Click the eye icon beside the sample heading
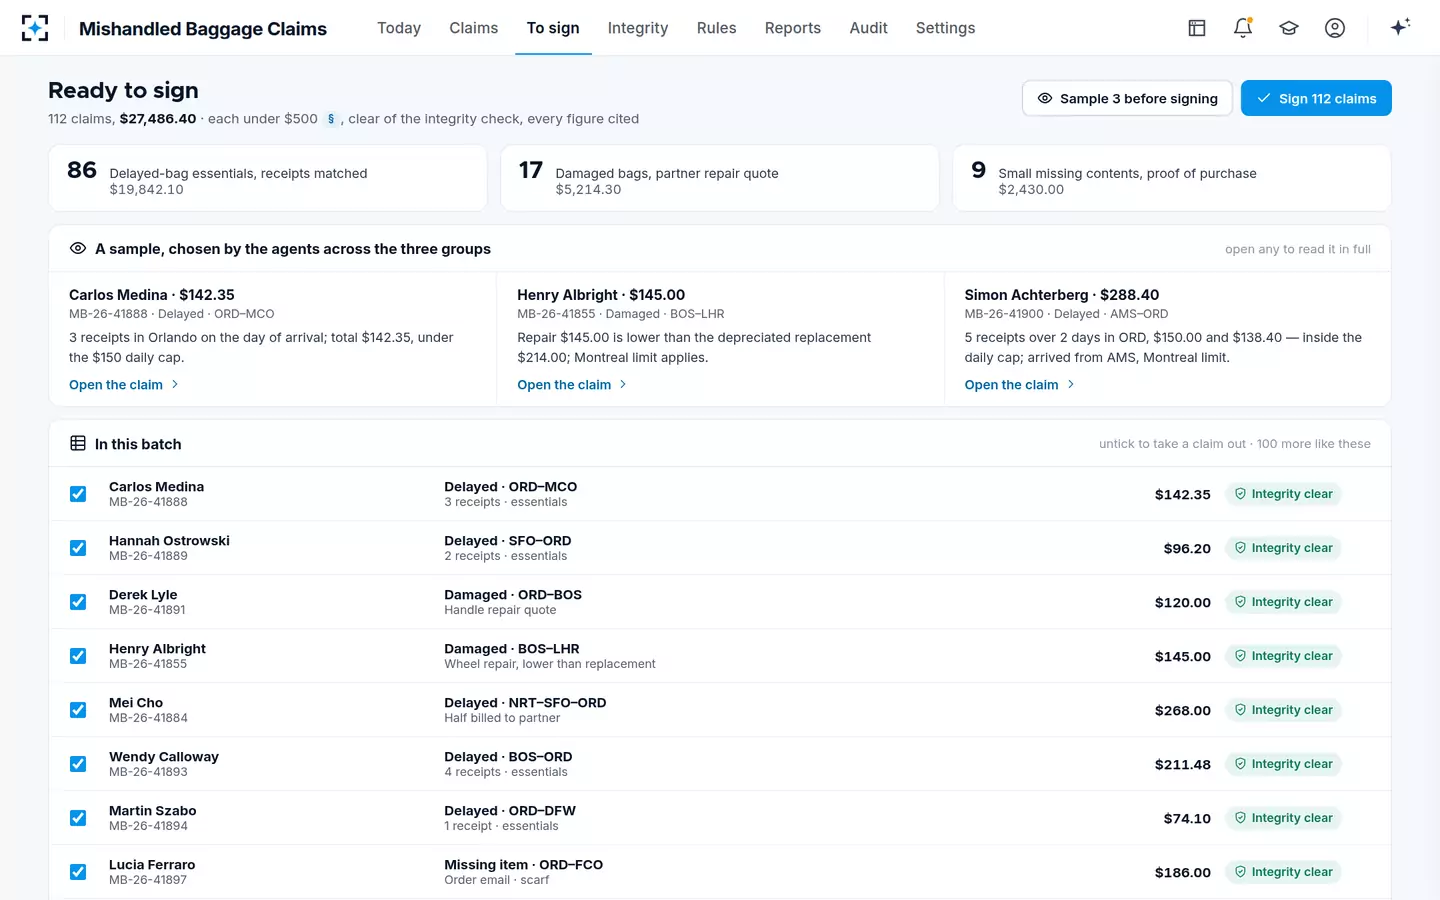1440x900 pixels. (78, 249)
